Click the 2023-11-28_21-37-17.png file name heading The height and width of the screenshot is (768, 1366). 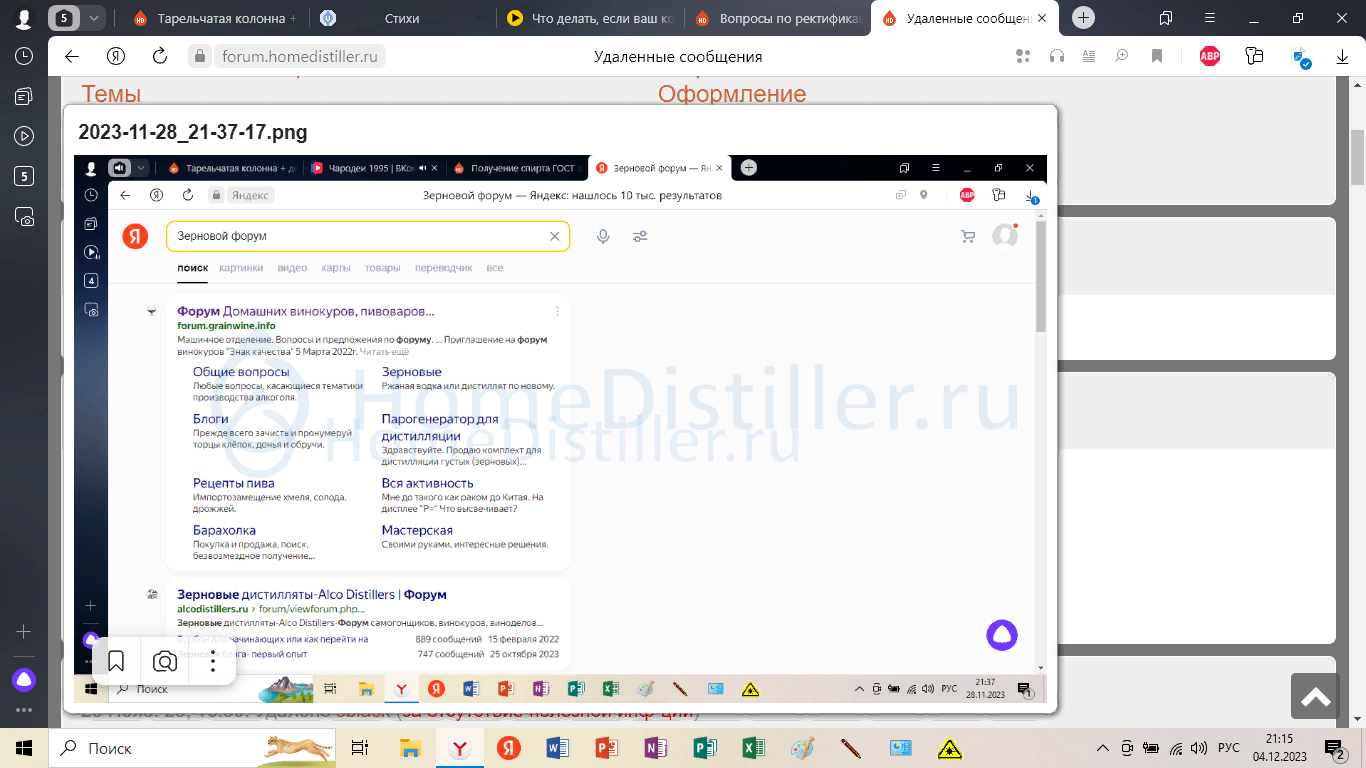[x=193, y=132]
